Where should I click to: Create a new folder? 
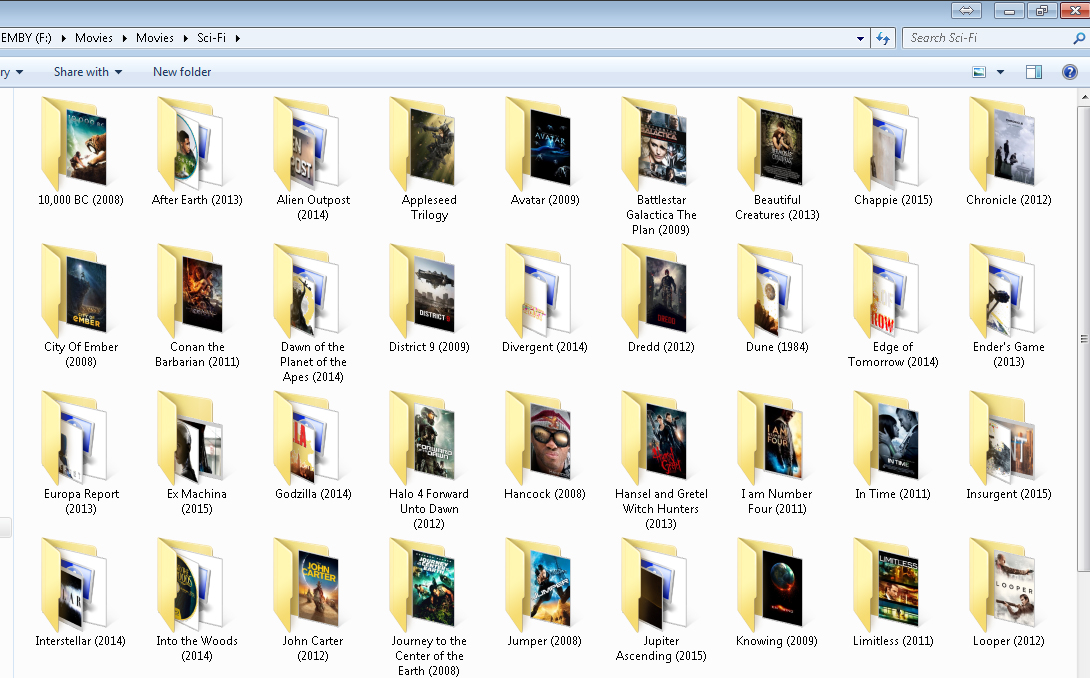(181, 71)
